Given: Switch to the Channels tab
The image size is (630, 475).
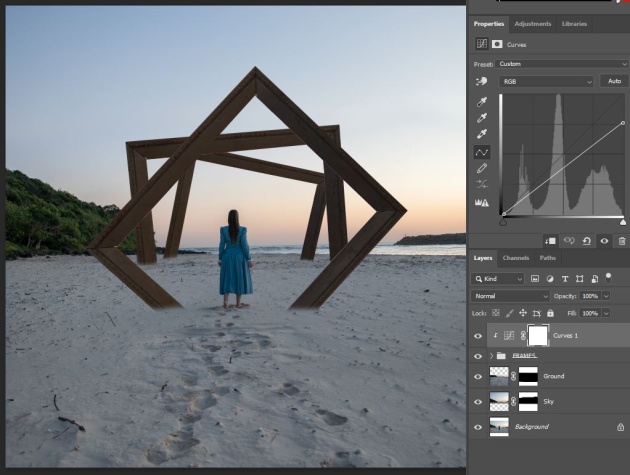Looking at the screenshot, I should click(516, 258).
